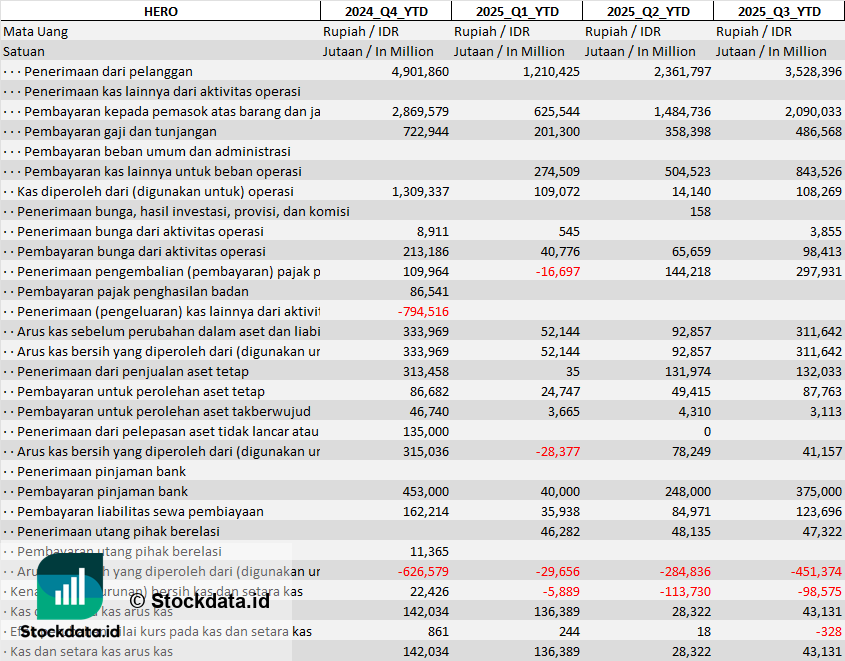
Task: Select value 274,509
Action: [x=557, y=171]
